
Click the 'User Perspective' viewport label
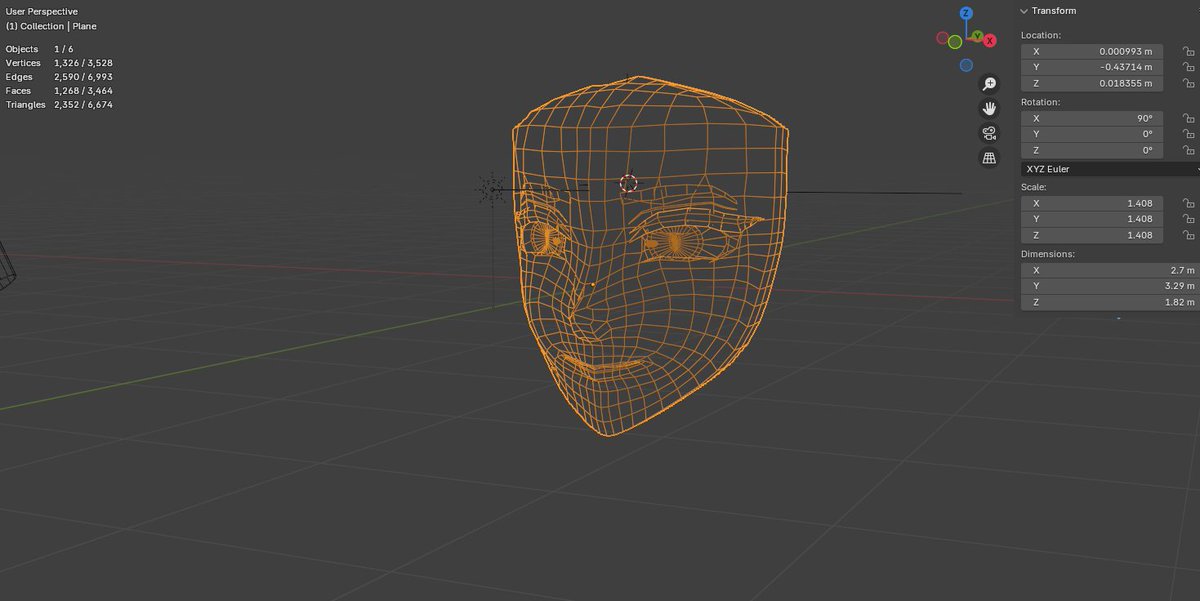pos(42,11)
